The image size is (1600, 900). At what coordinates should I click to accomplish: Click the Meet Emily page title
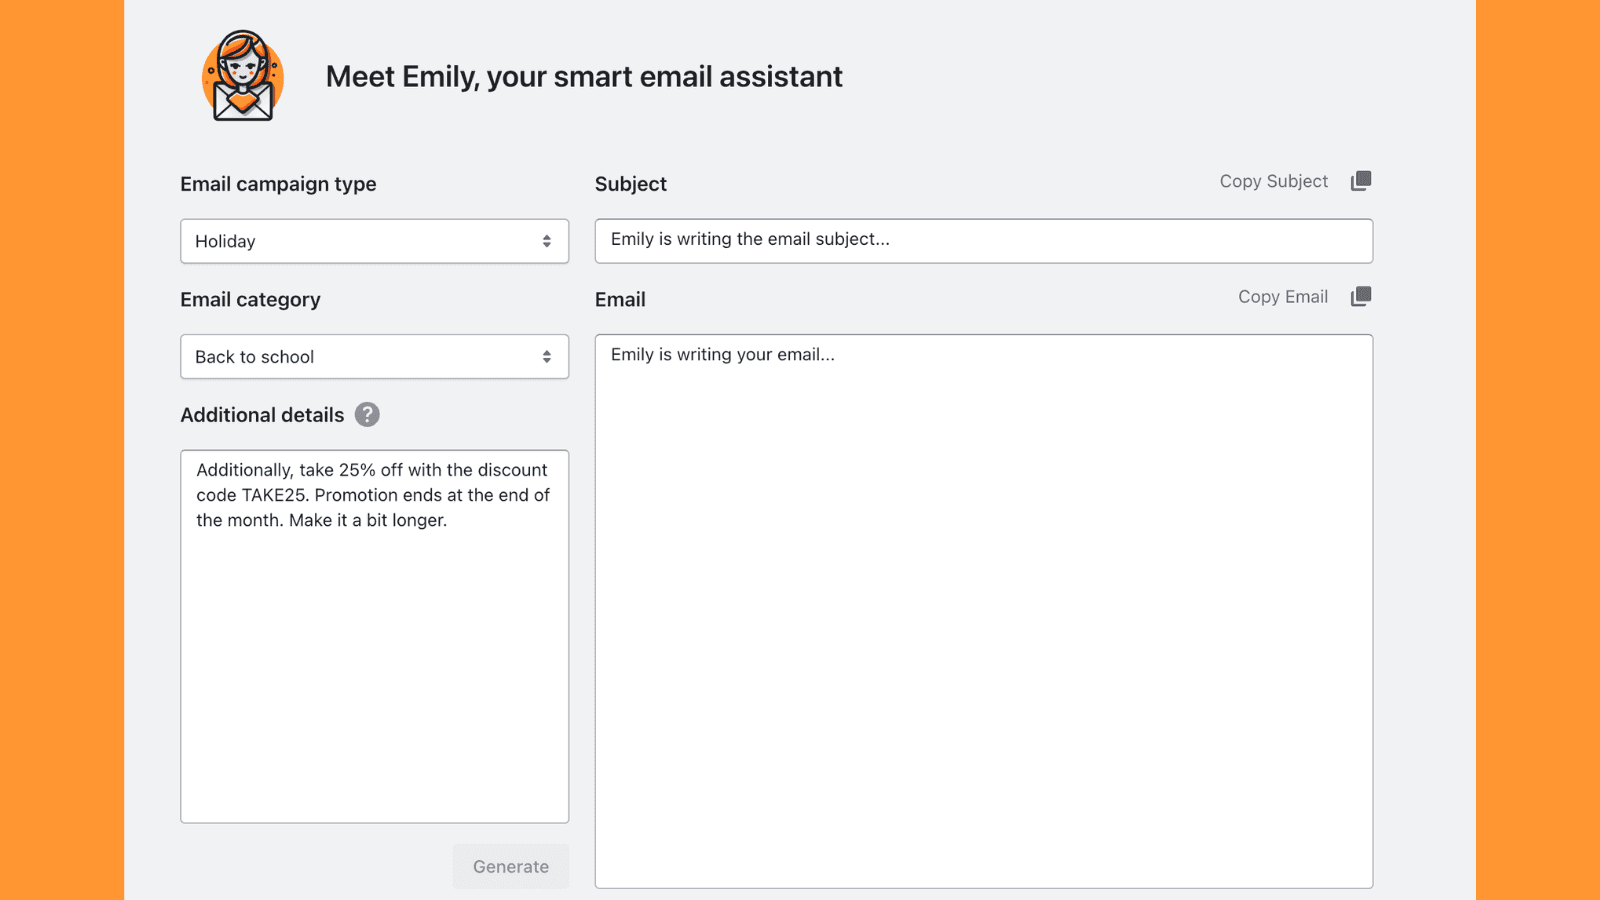tap(583, 76)
